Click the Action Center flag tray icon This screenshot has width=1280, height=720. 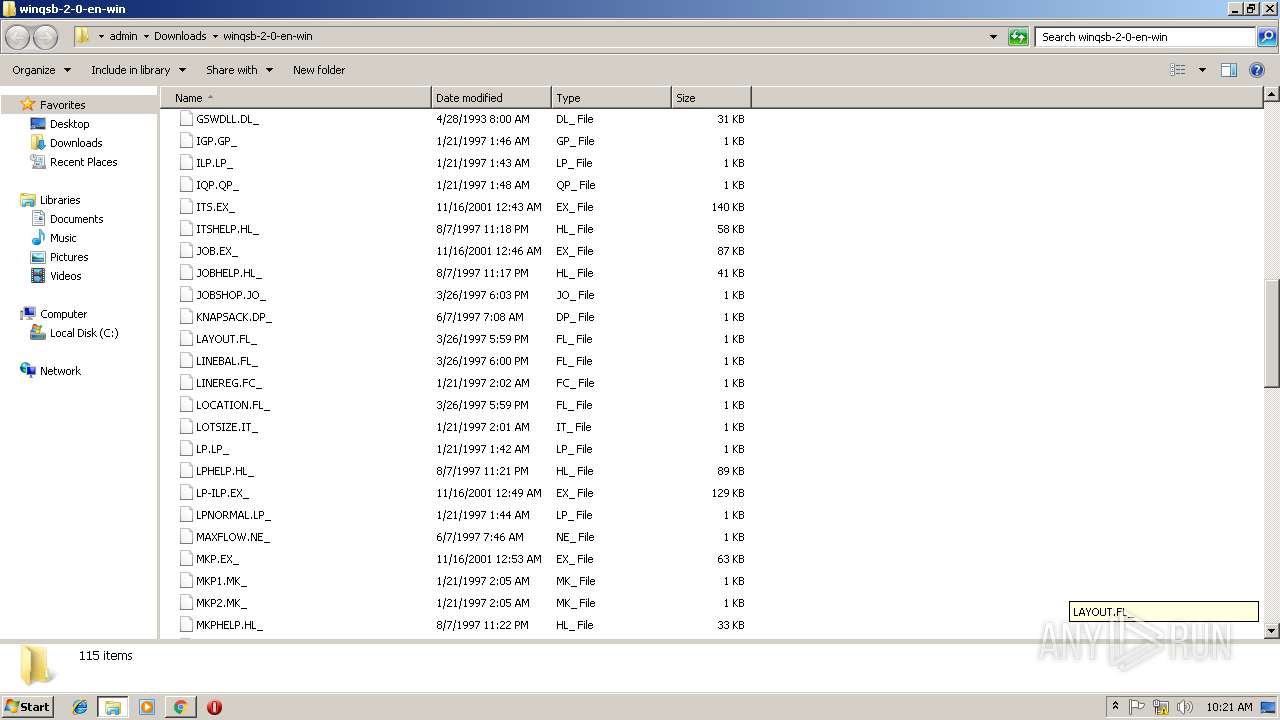pyautogui.click(x=1138, y=707)
